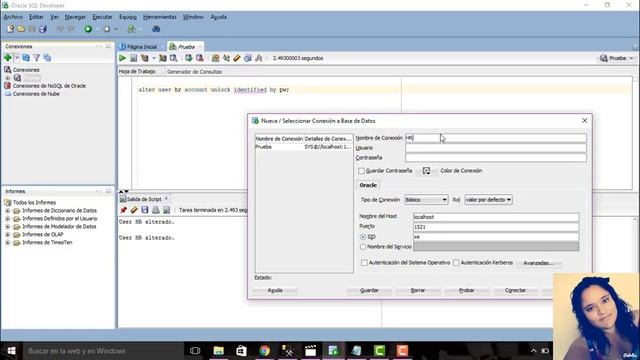Run statement with green play icon

(122, 58)
